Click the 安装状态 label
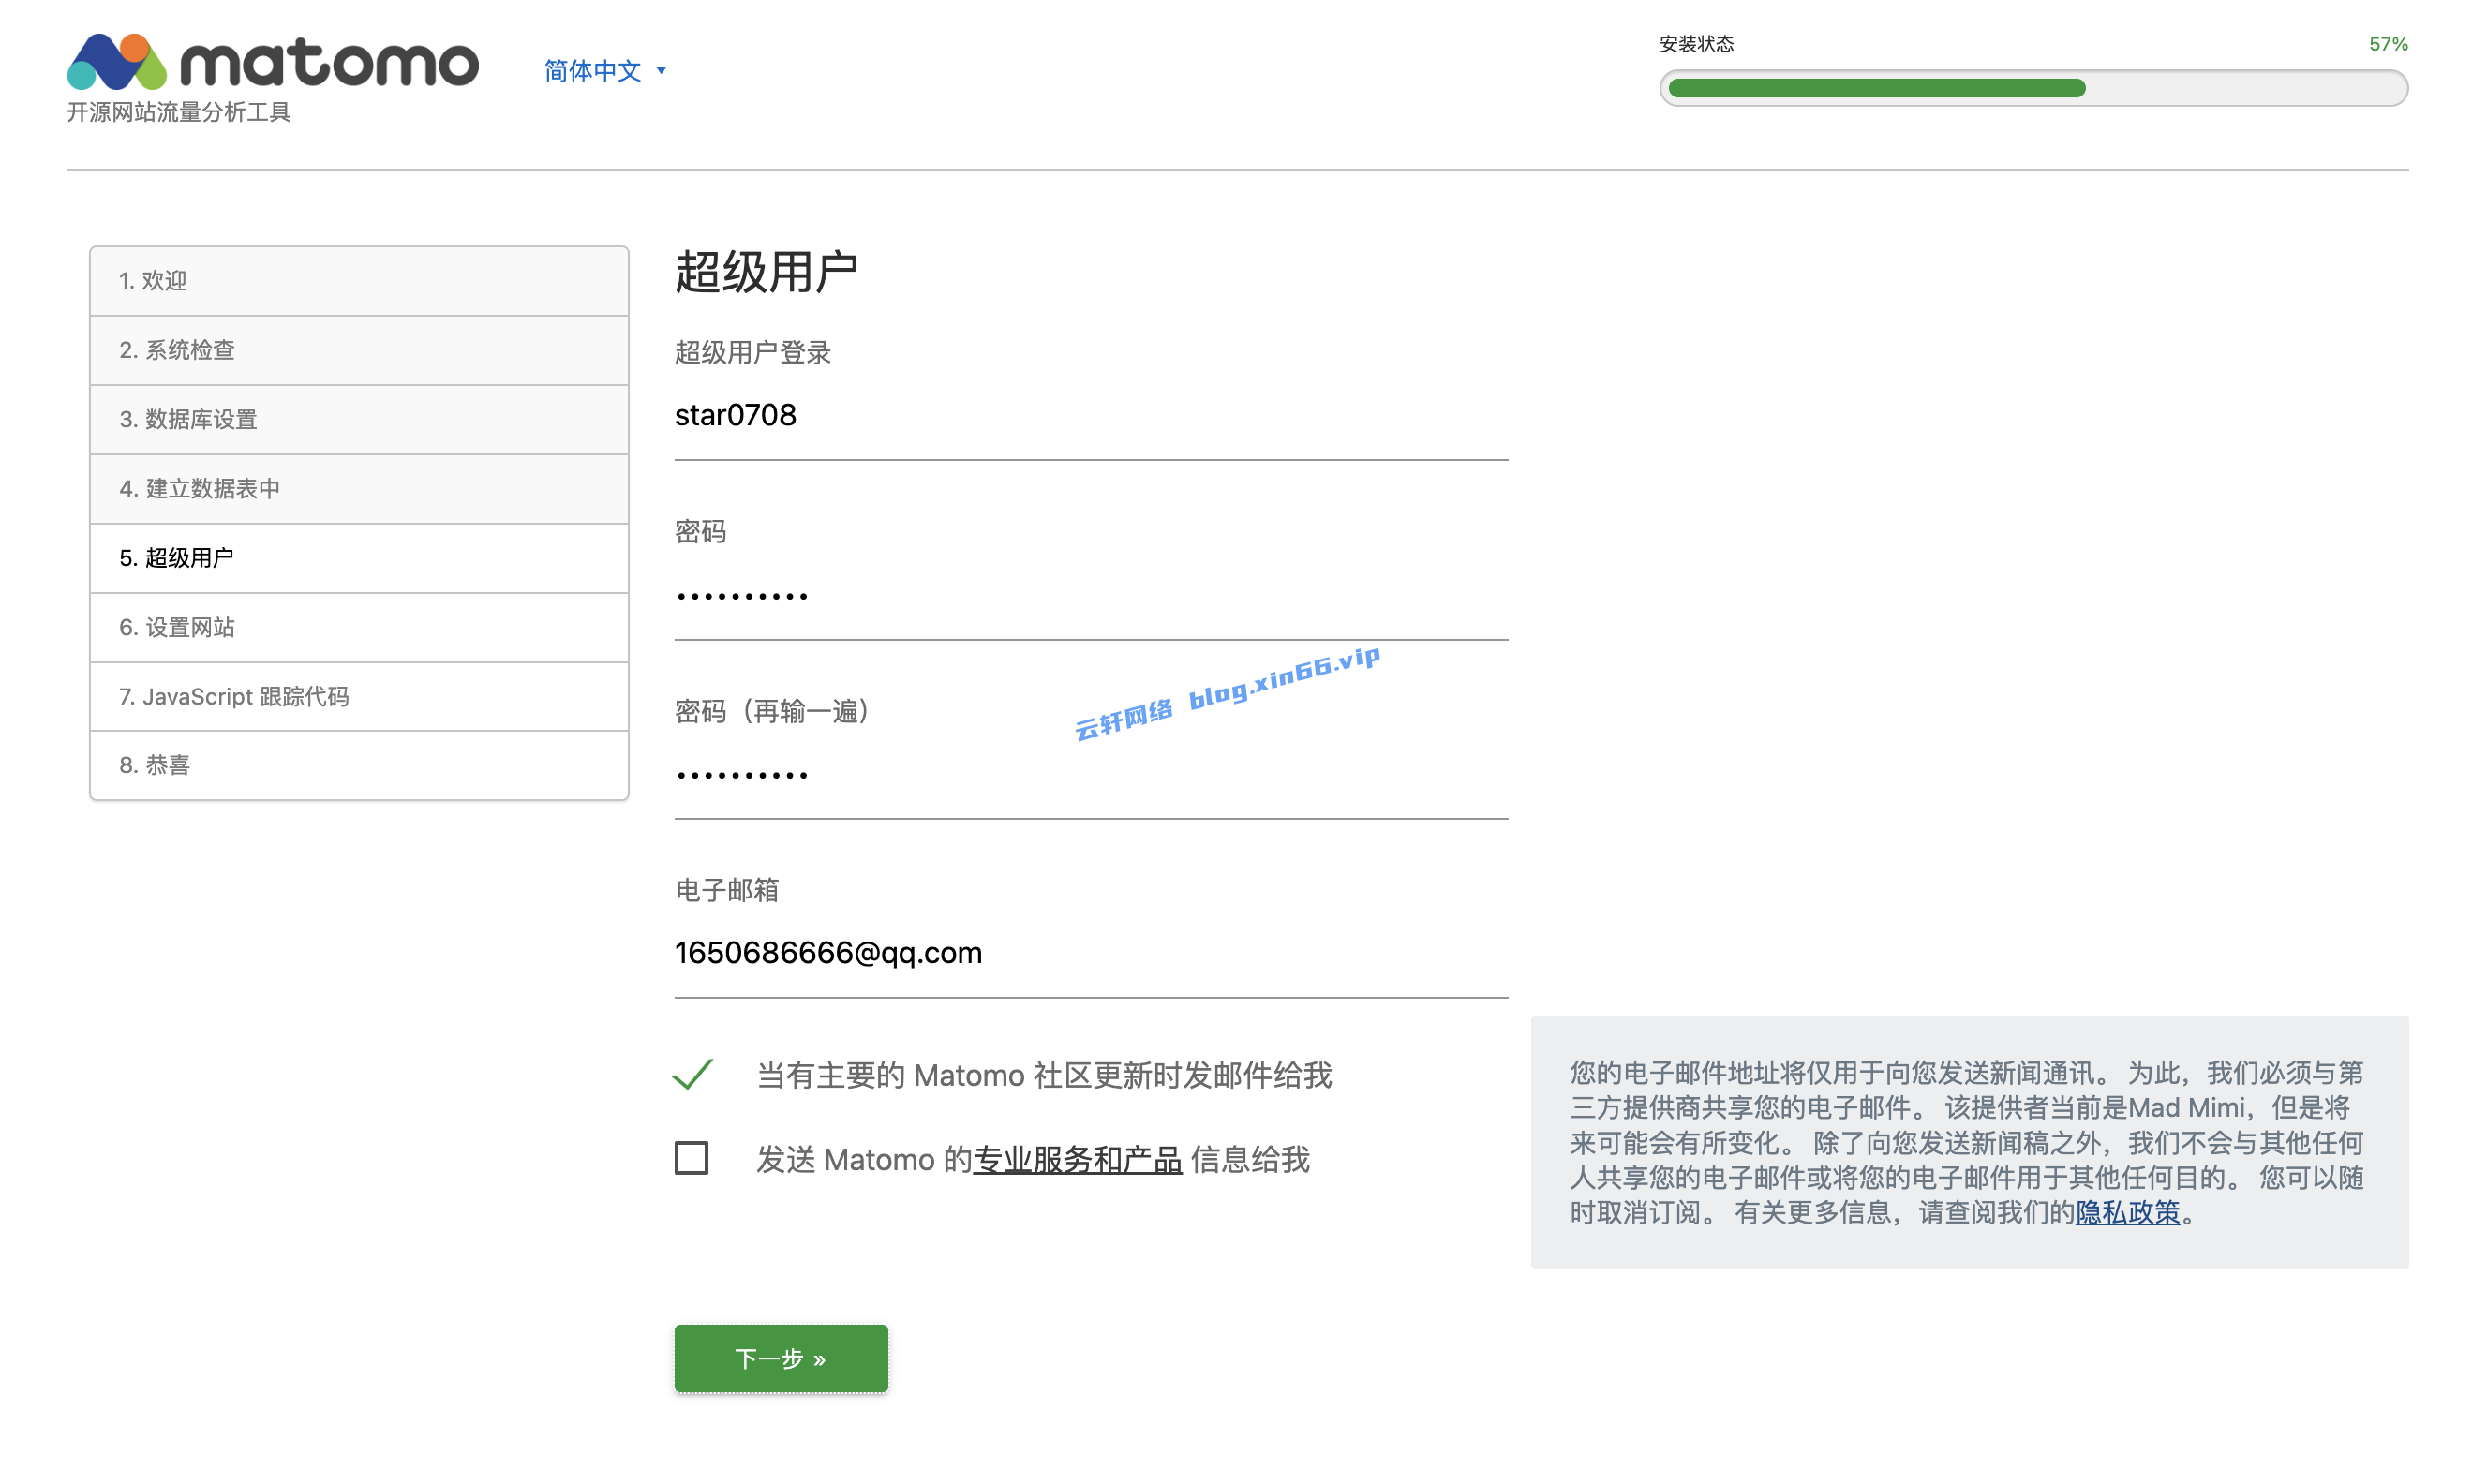The image size is (2472, 1484). [x=1696, y=44]
